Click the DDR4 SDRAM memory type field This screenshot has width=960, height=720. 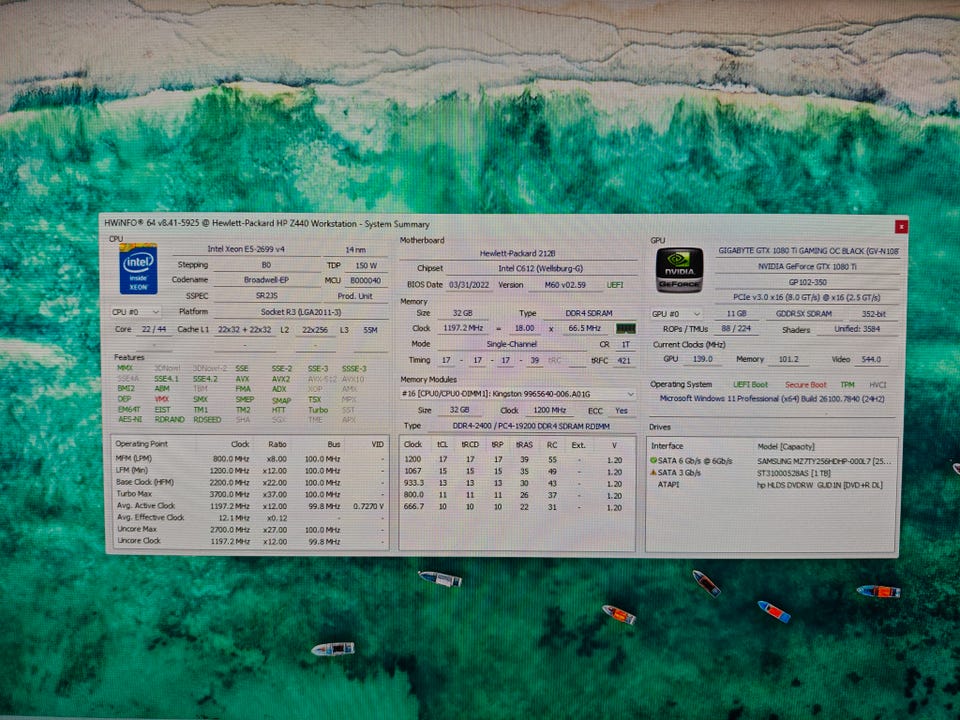588,313
